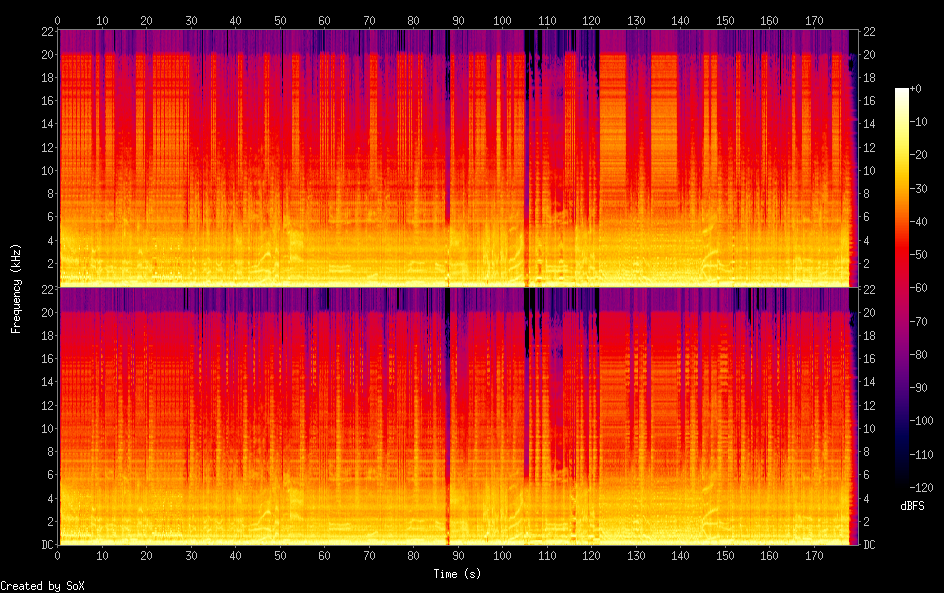Click the white top of the color bar
This screenshot has height=593, width=944.
click(x=902, y=93)
